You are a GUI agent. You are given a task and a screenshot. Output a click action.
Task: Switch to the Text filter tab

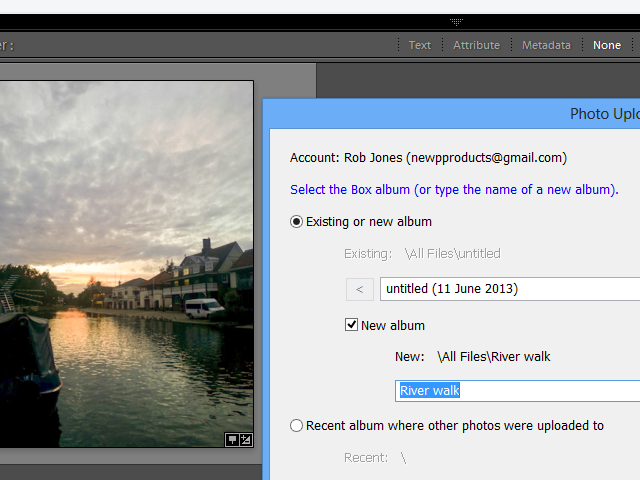pyautogui.click(x=420, y=45)
